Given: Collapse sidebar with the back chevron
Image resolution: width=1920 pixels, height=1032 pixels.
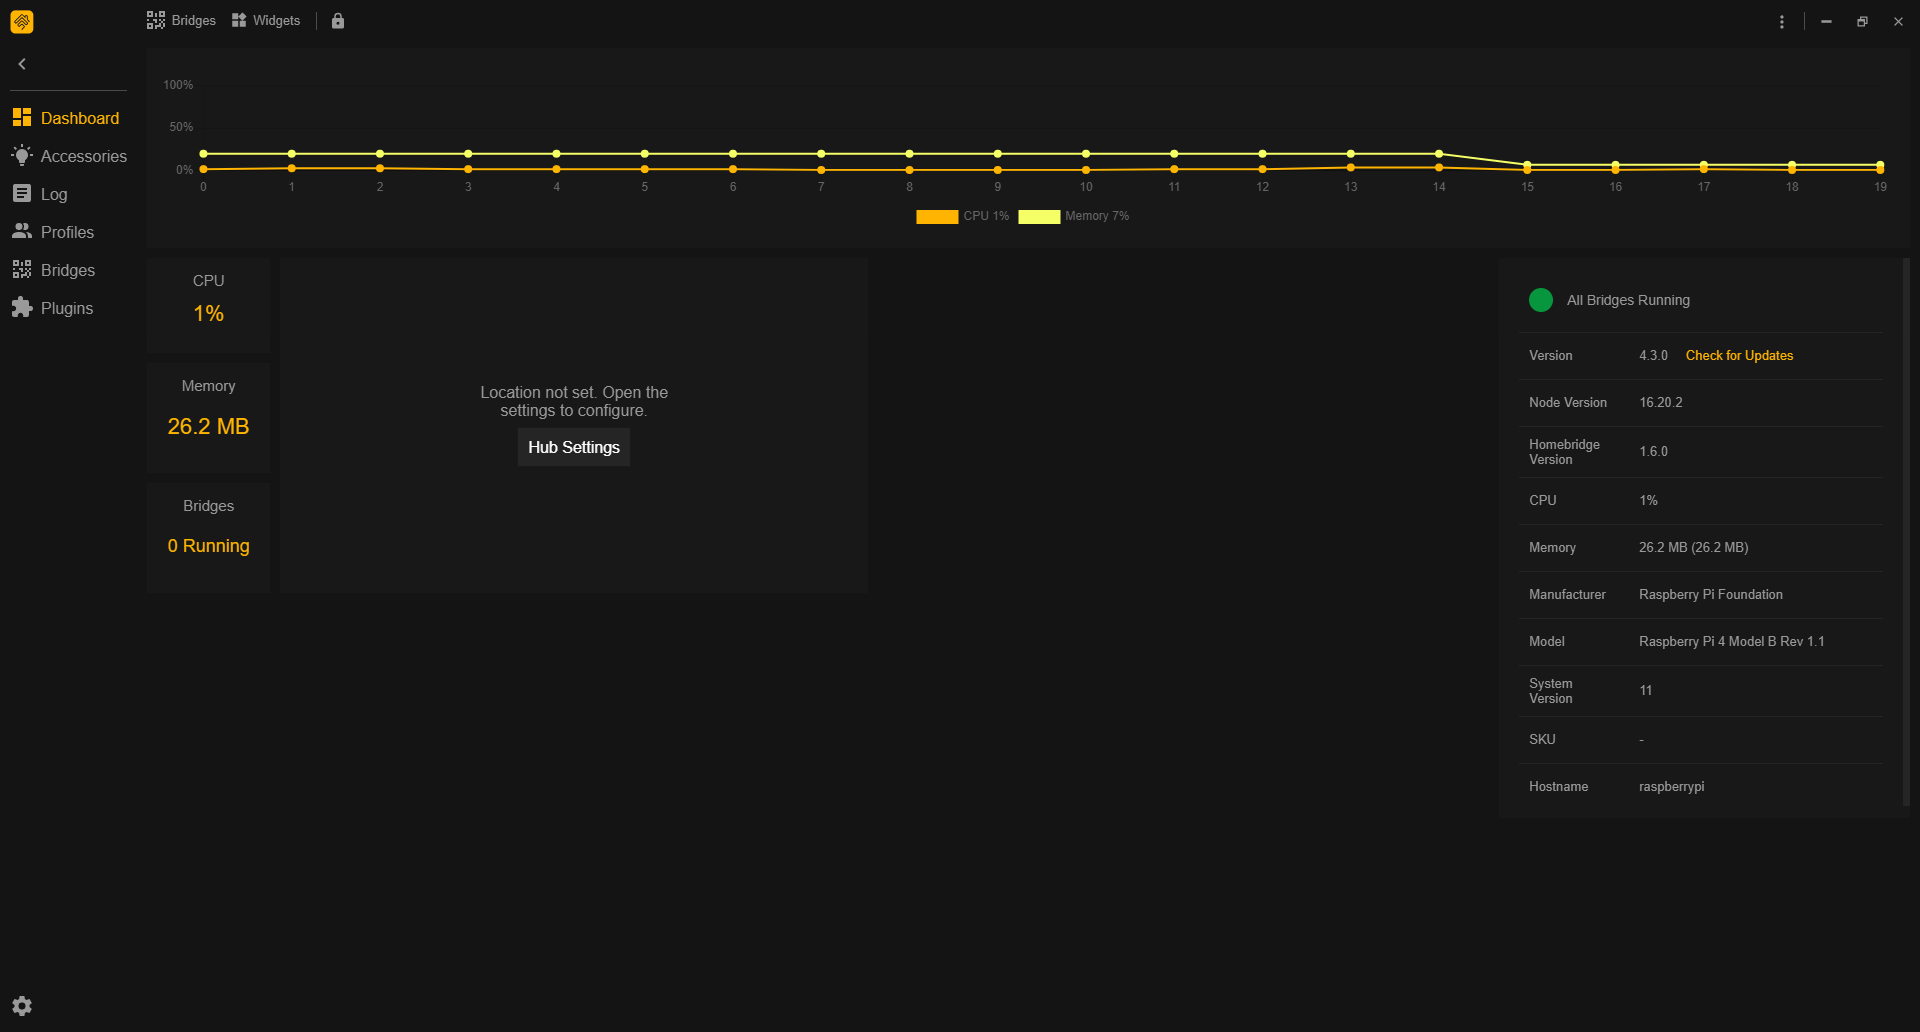Looking at the screenshot, I should [22, 64].
